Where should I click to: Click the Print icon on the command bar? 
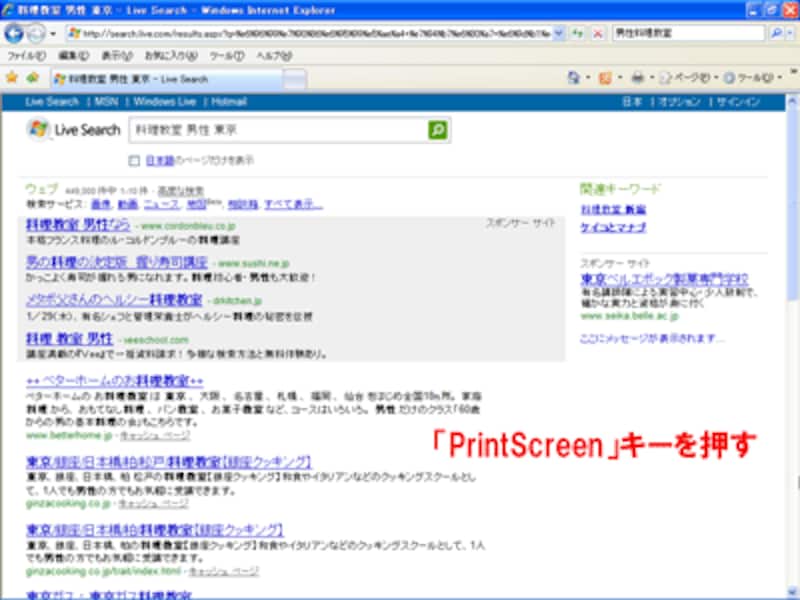tap(638, 78)
